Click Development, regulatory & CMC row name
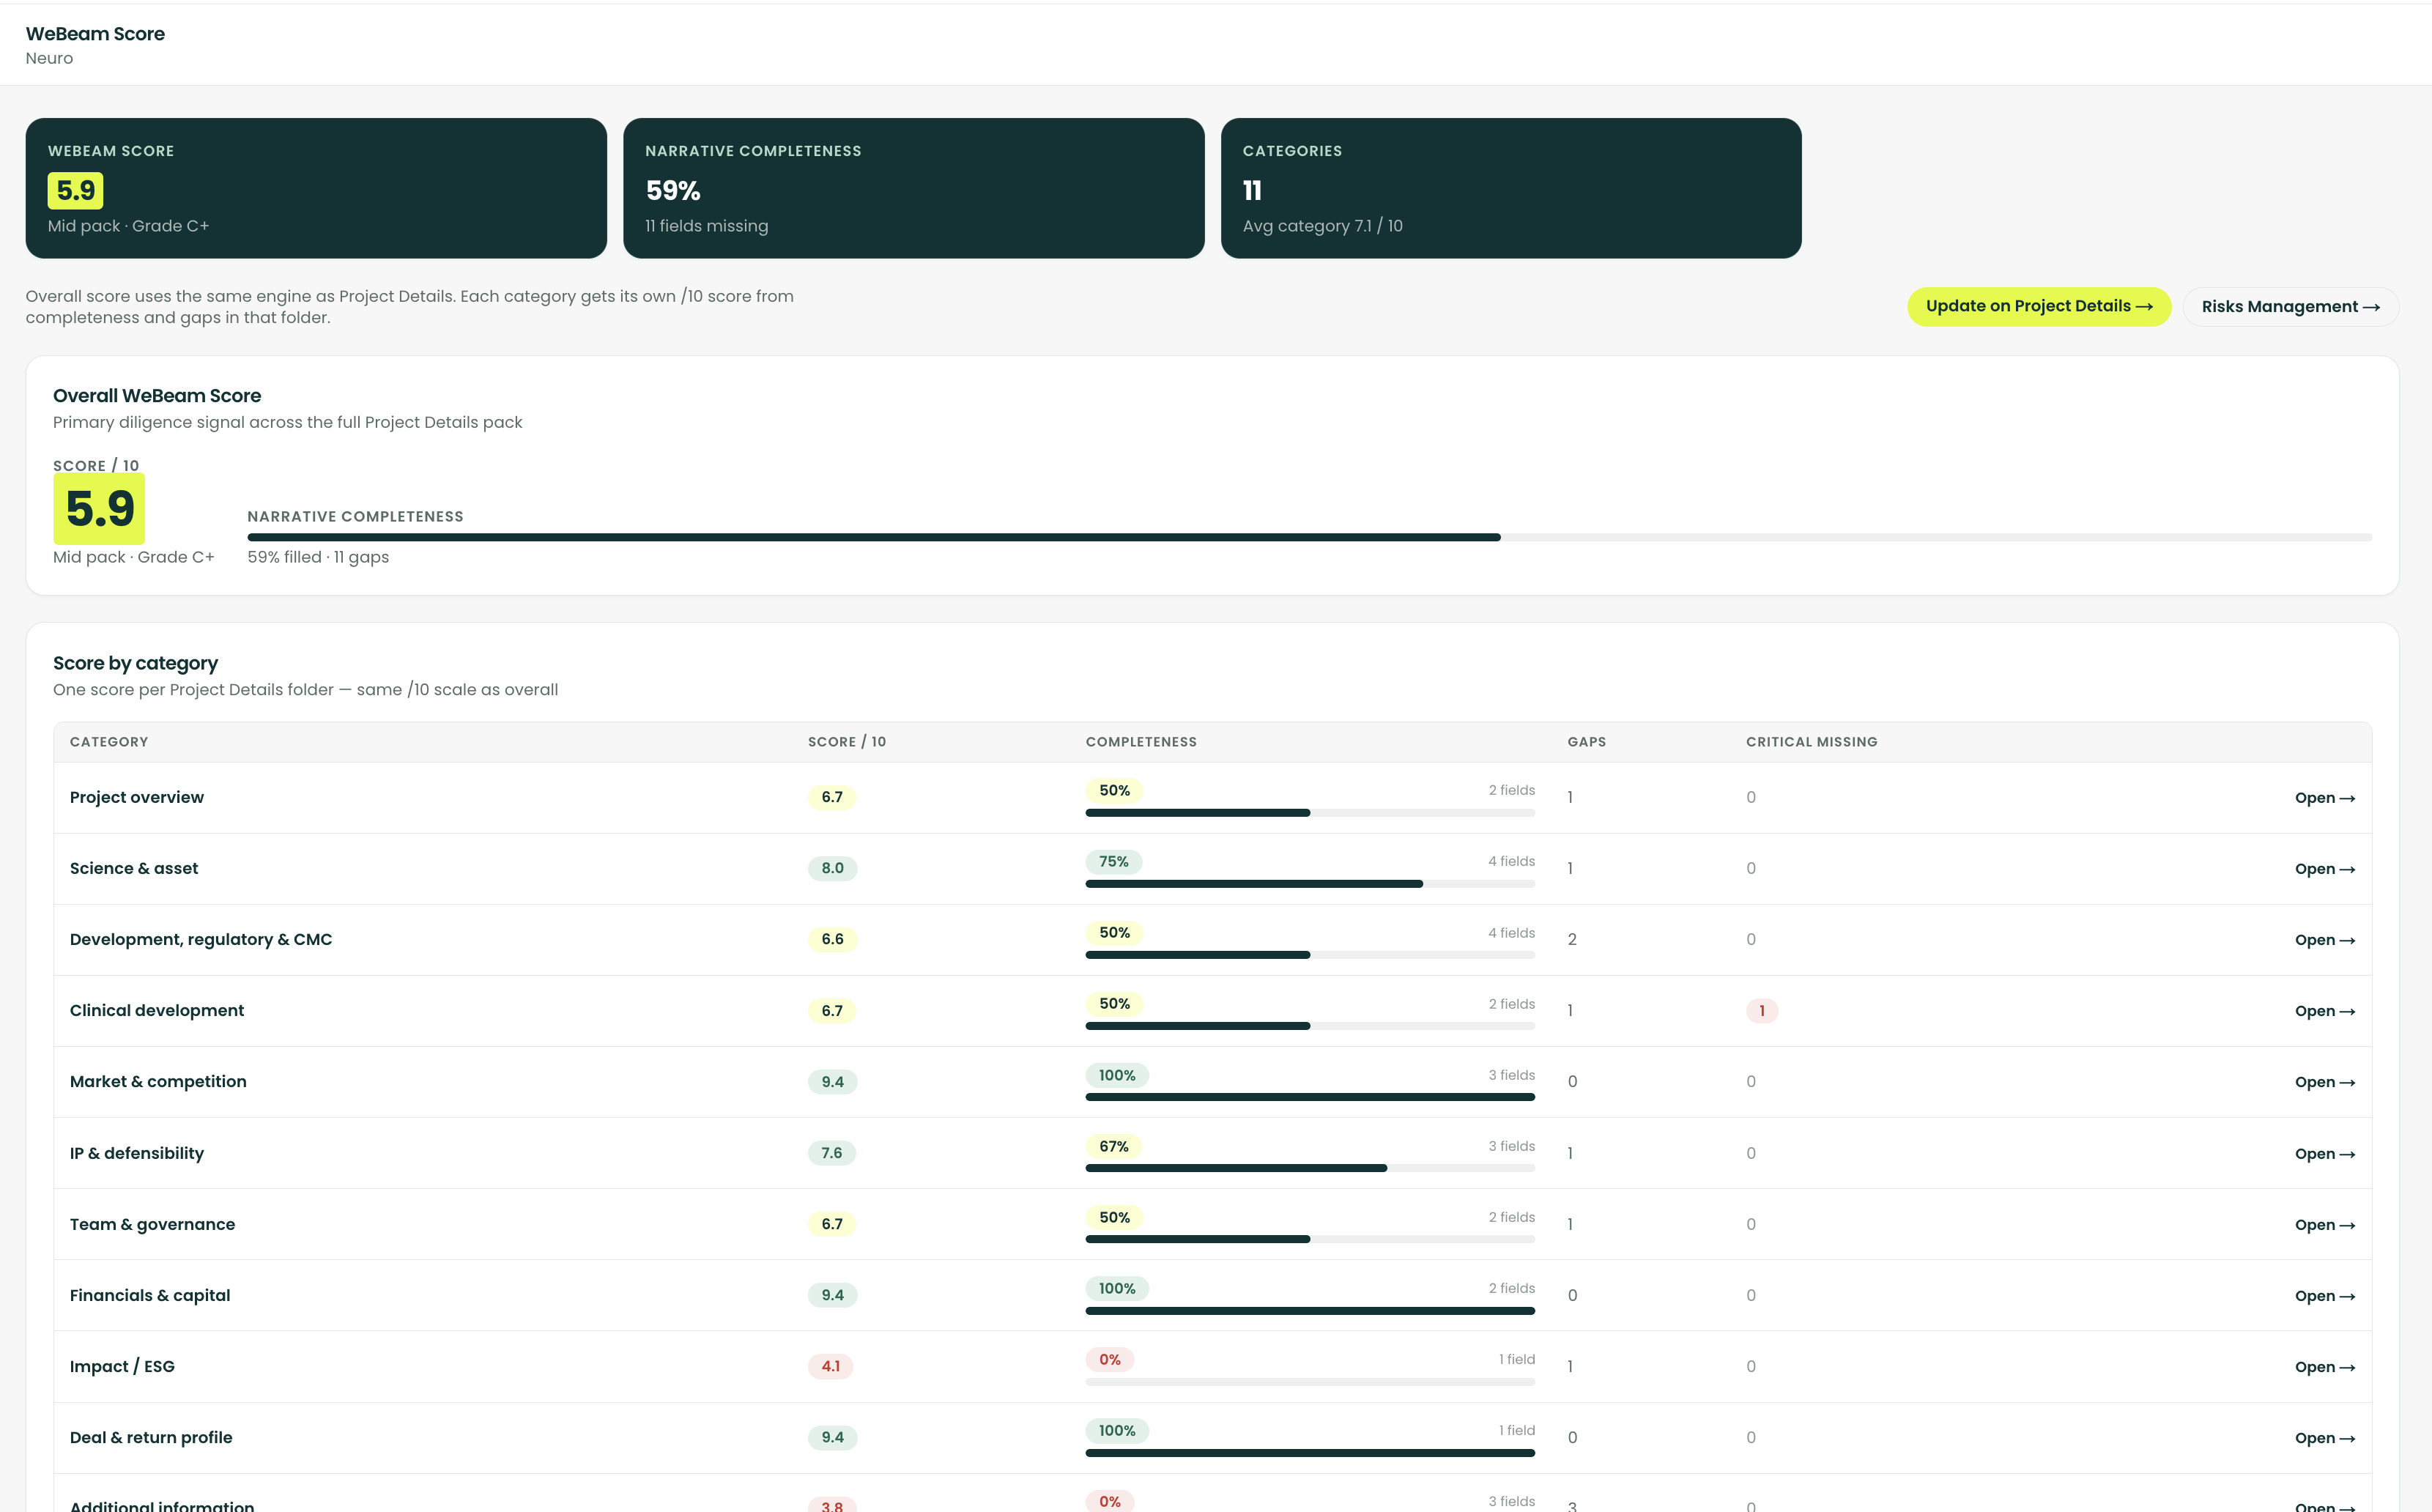The height and width of the screenshot is (1512, 2432). [x=201, y=939]
